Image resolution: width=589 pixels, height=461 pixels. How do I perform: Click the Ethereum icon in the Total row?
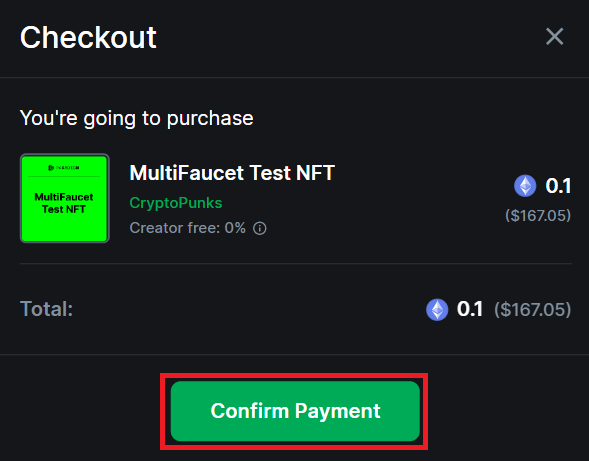437,310
